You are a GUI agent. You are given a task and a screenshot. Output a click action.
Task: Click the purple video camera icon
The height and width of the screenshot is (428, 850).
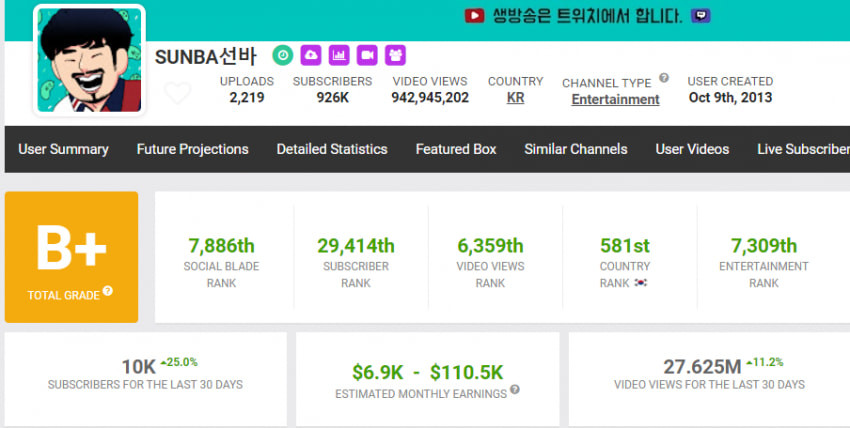367,55
